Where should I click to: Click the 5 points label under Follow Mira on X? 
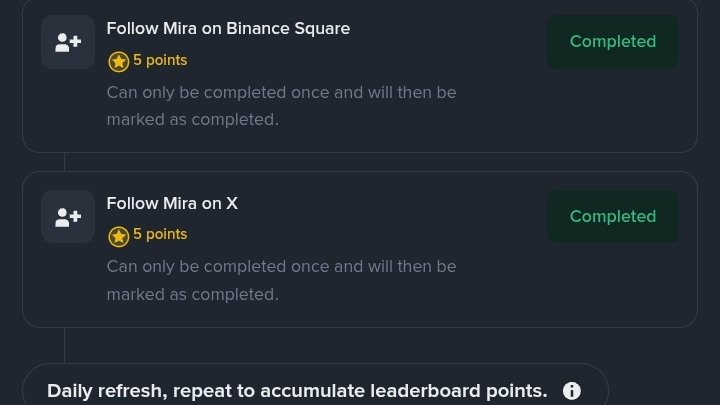160,235
